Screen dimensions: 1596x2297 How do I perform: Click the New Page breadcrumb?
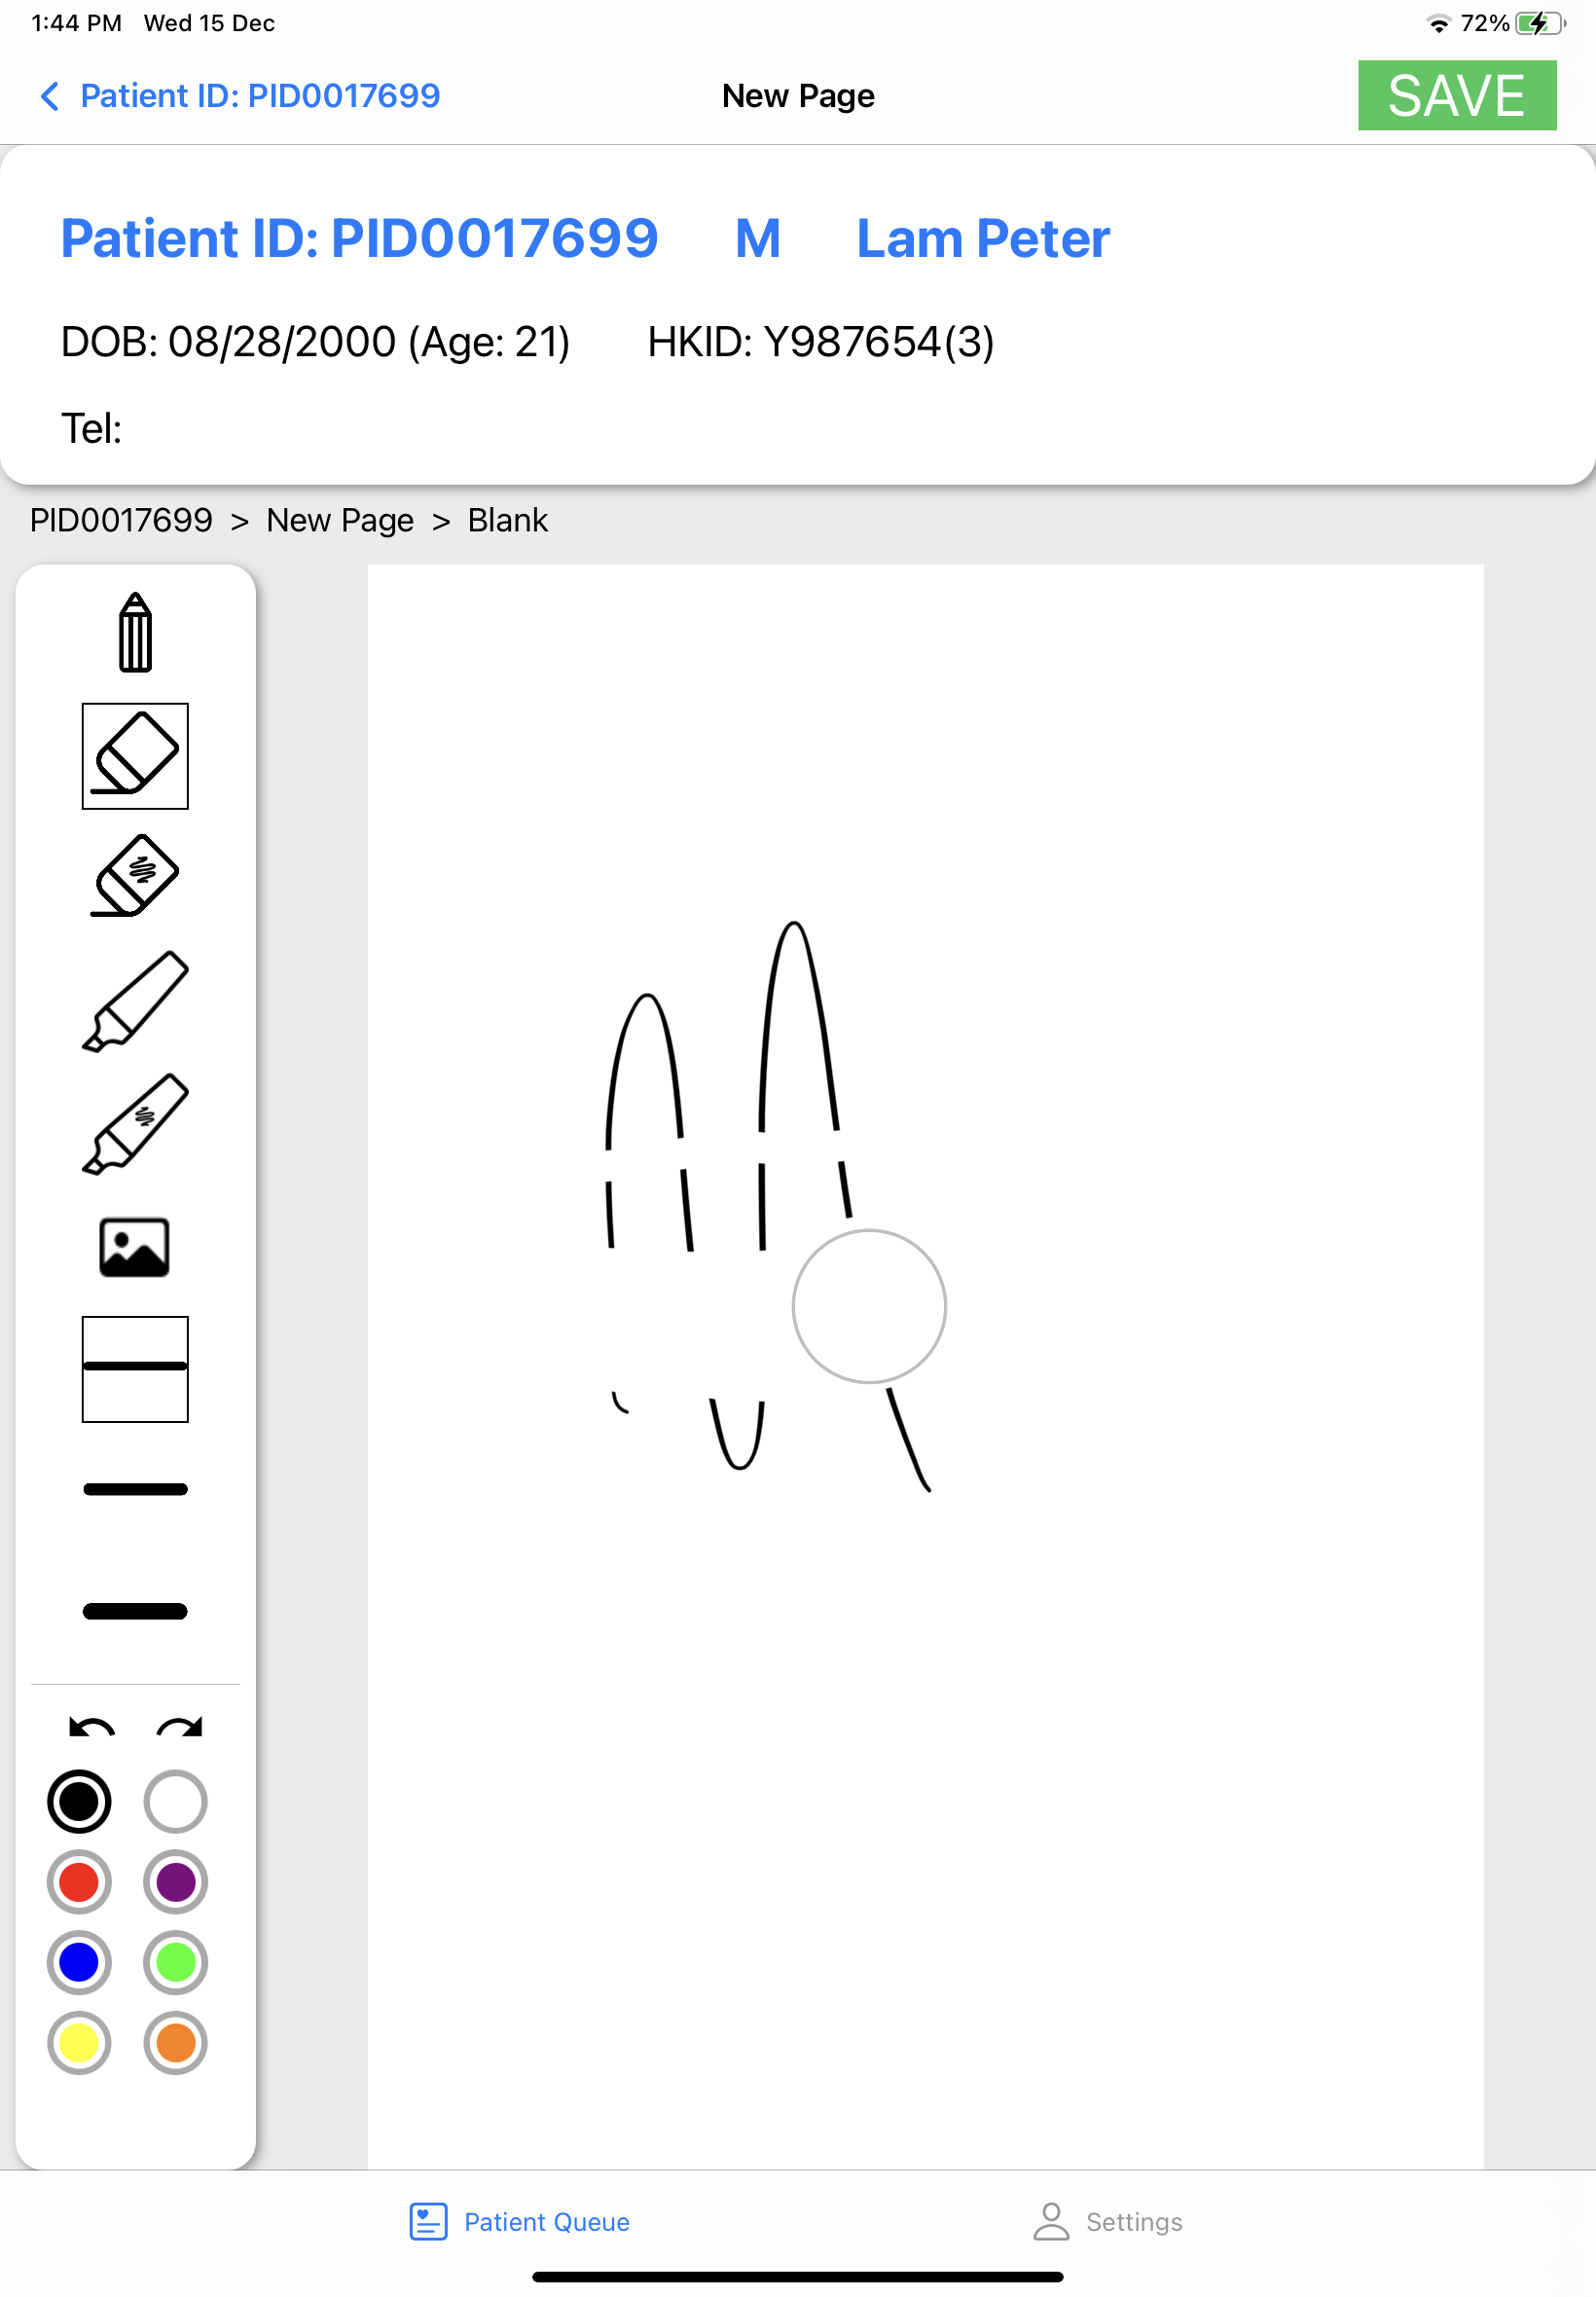click(x=340, y=520)
